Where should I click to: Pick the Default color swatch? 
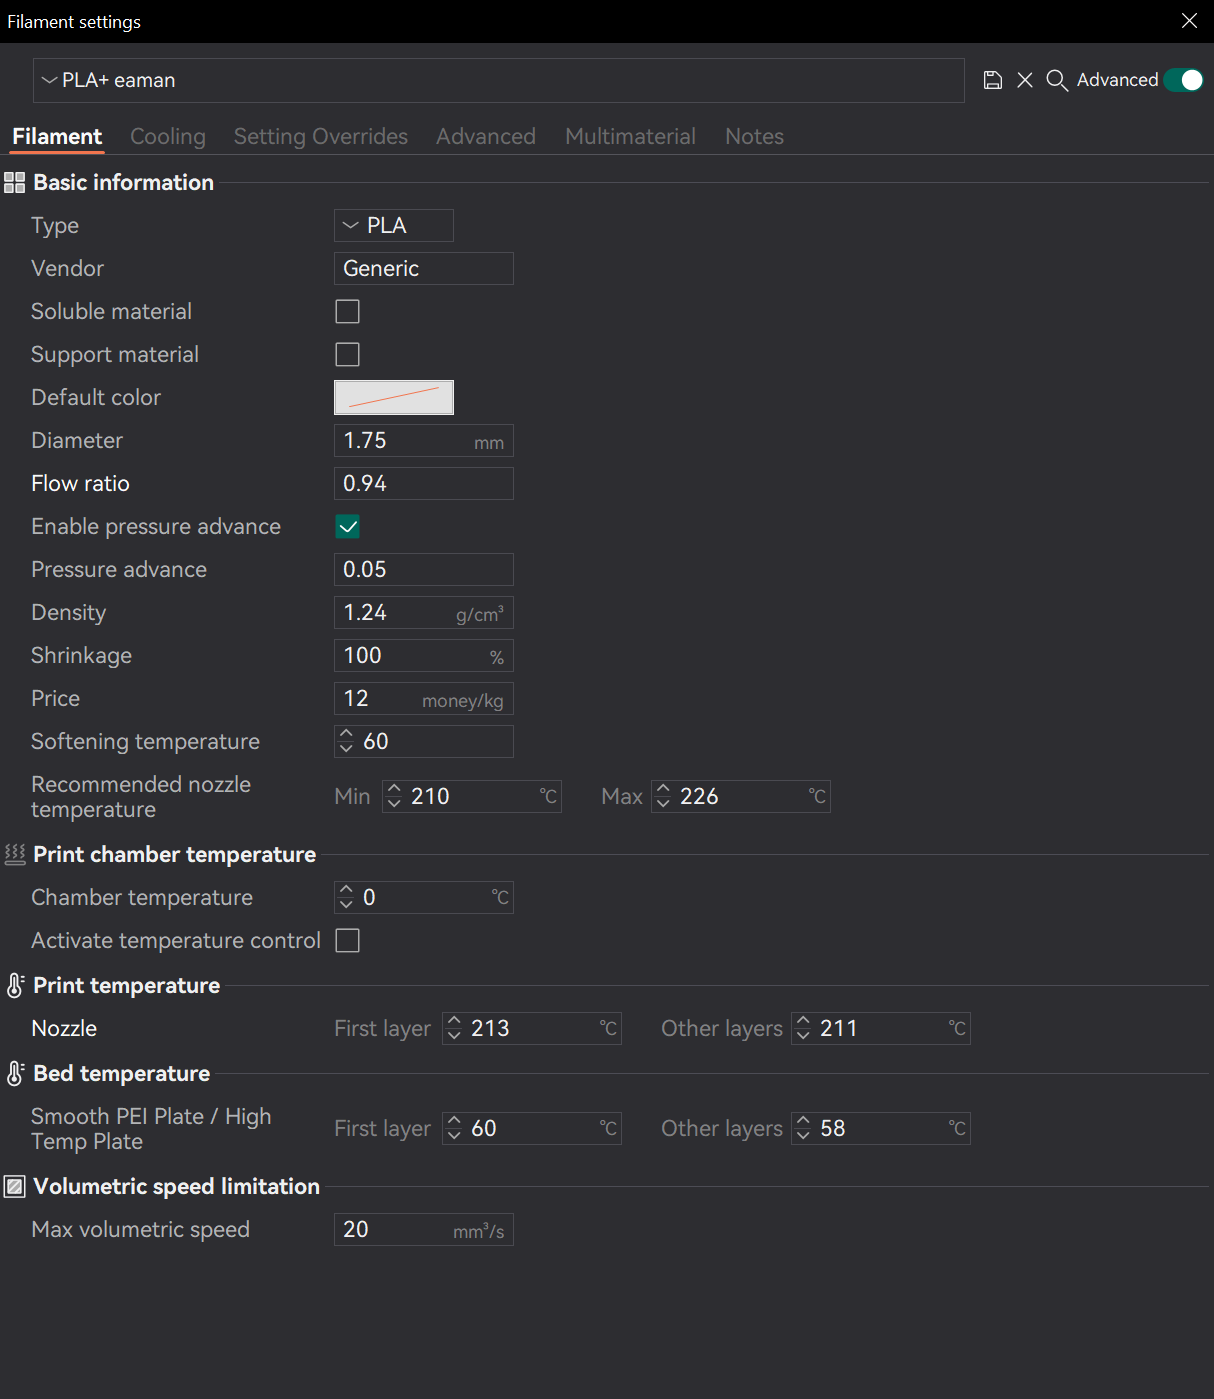394,398
